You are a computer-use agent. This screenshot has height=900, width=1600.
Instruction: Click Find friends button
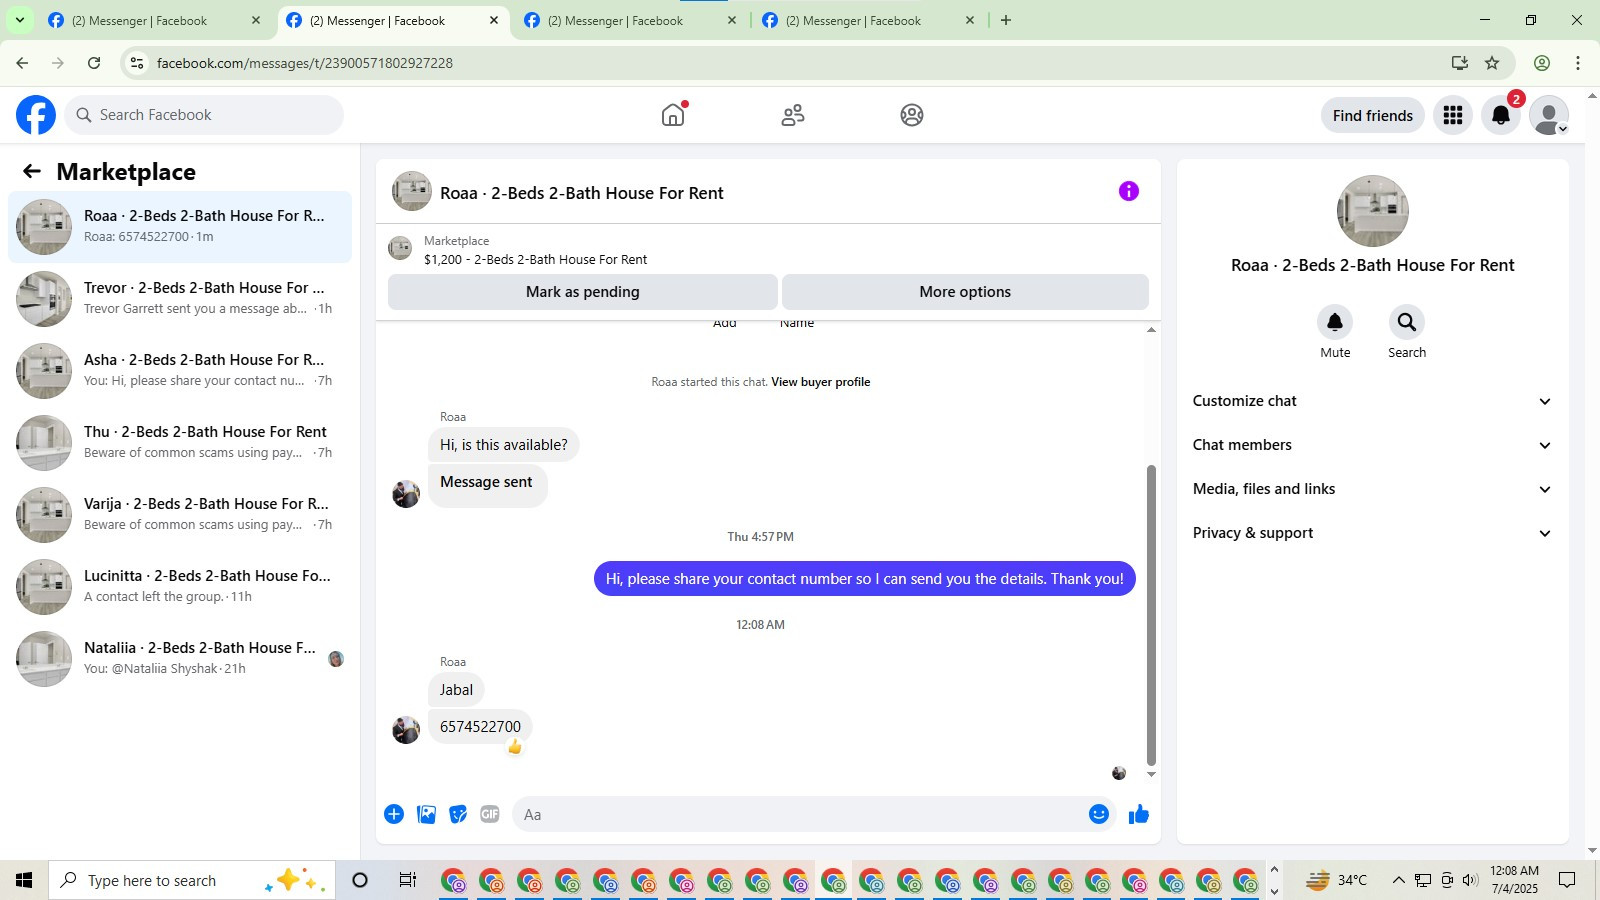point(1373,115)
